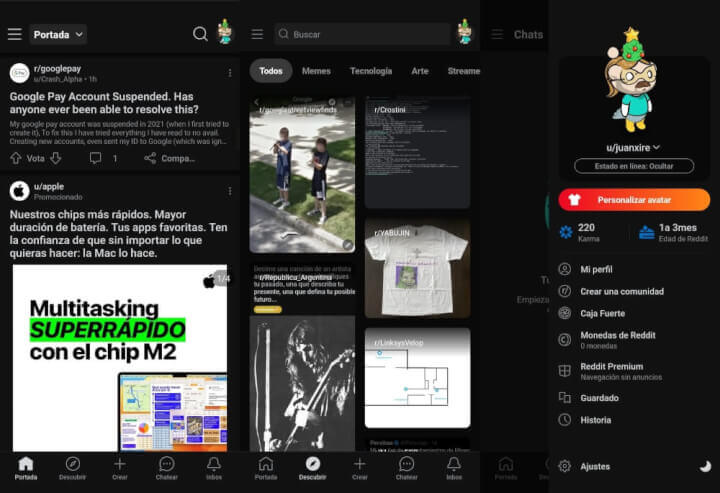Open r/googlepay community icon
This screenshot has height=493, width=720.
click(x=20, y=73)
